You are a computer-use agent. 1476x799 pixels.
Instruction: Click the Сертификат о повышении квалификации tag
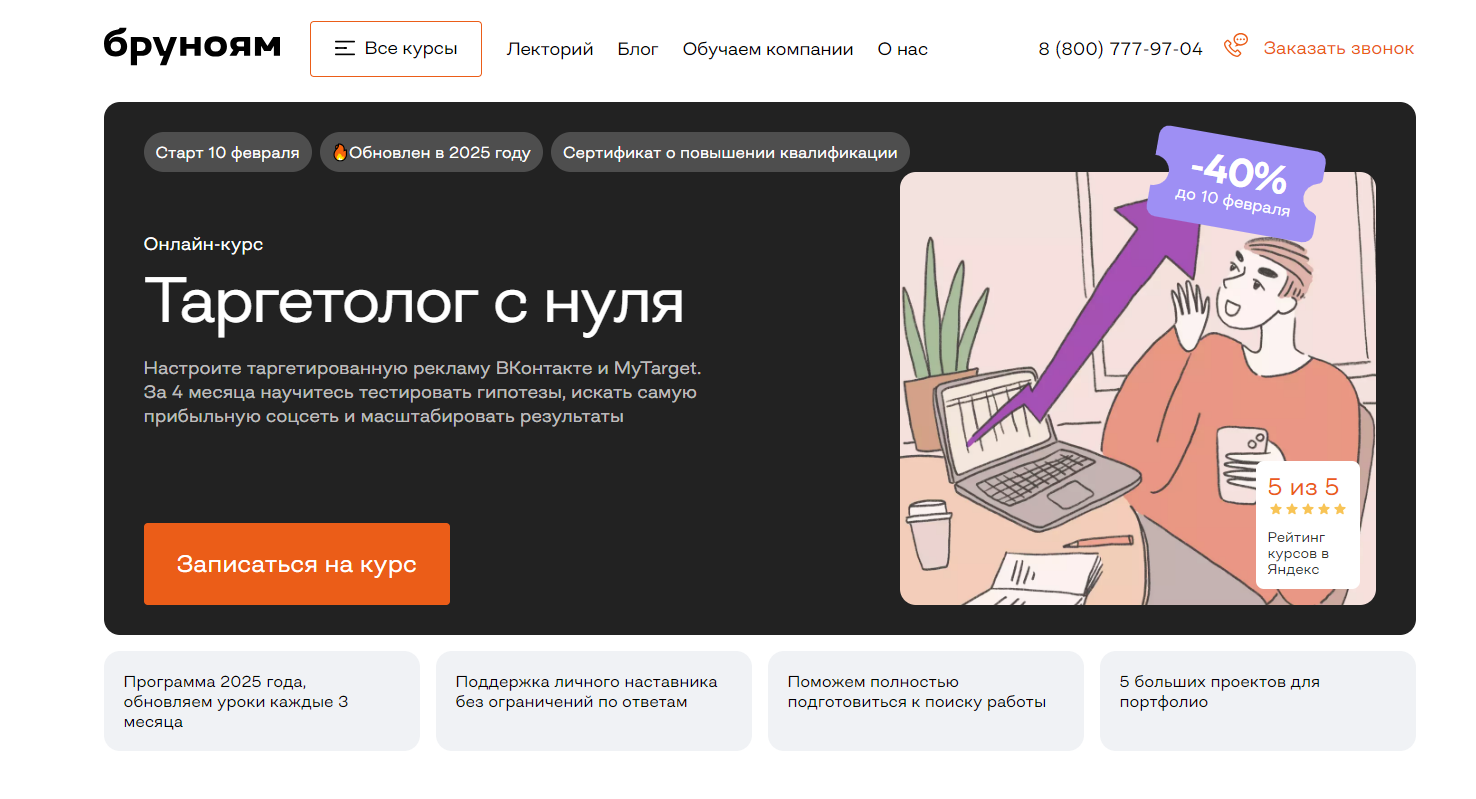730,153
